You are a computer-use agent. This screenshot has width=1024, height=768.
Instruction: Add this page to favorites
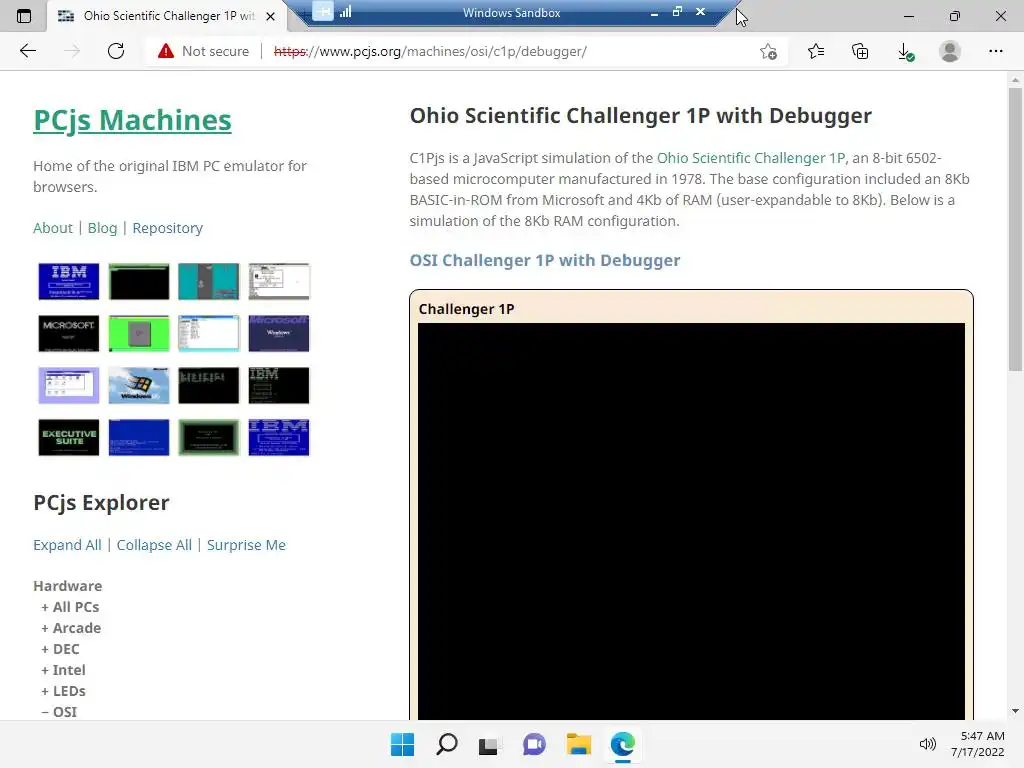(769, 51)
